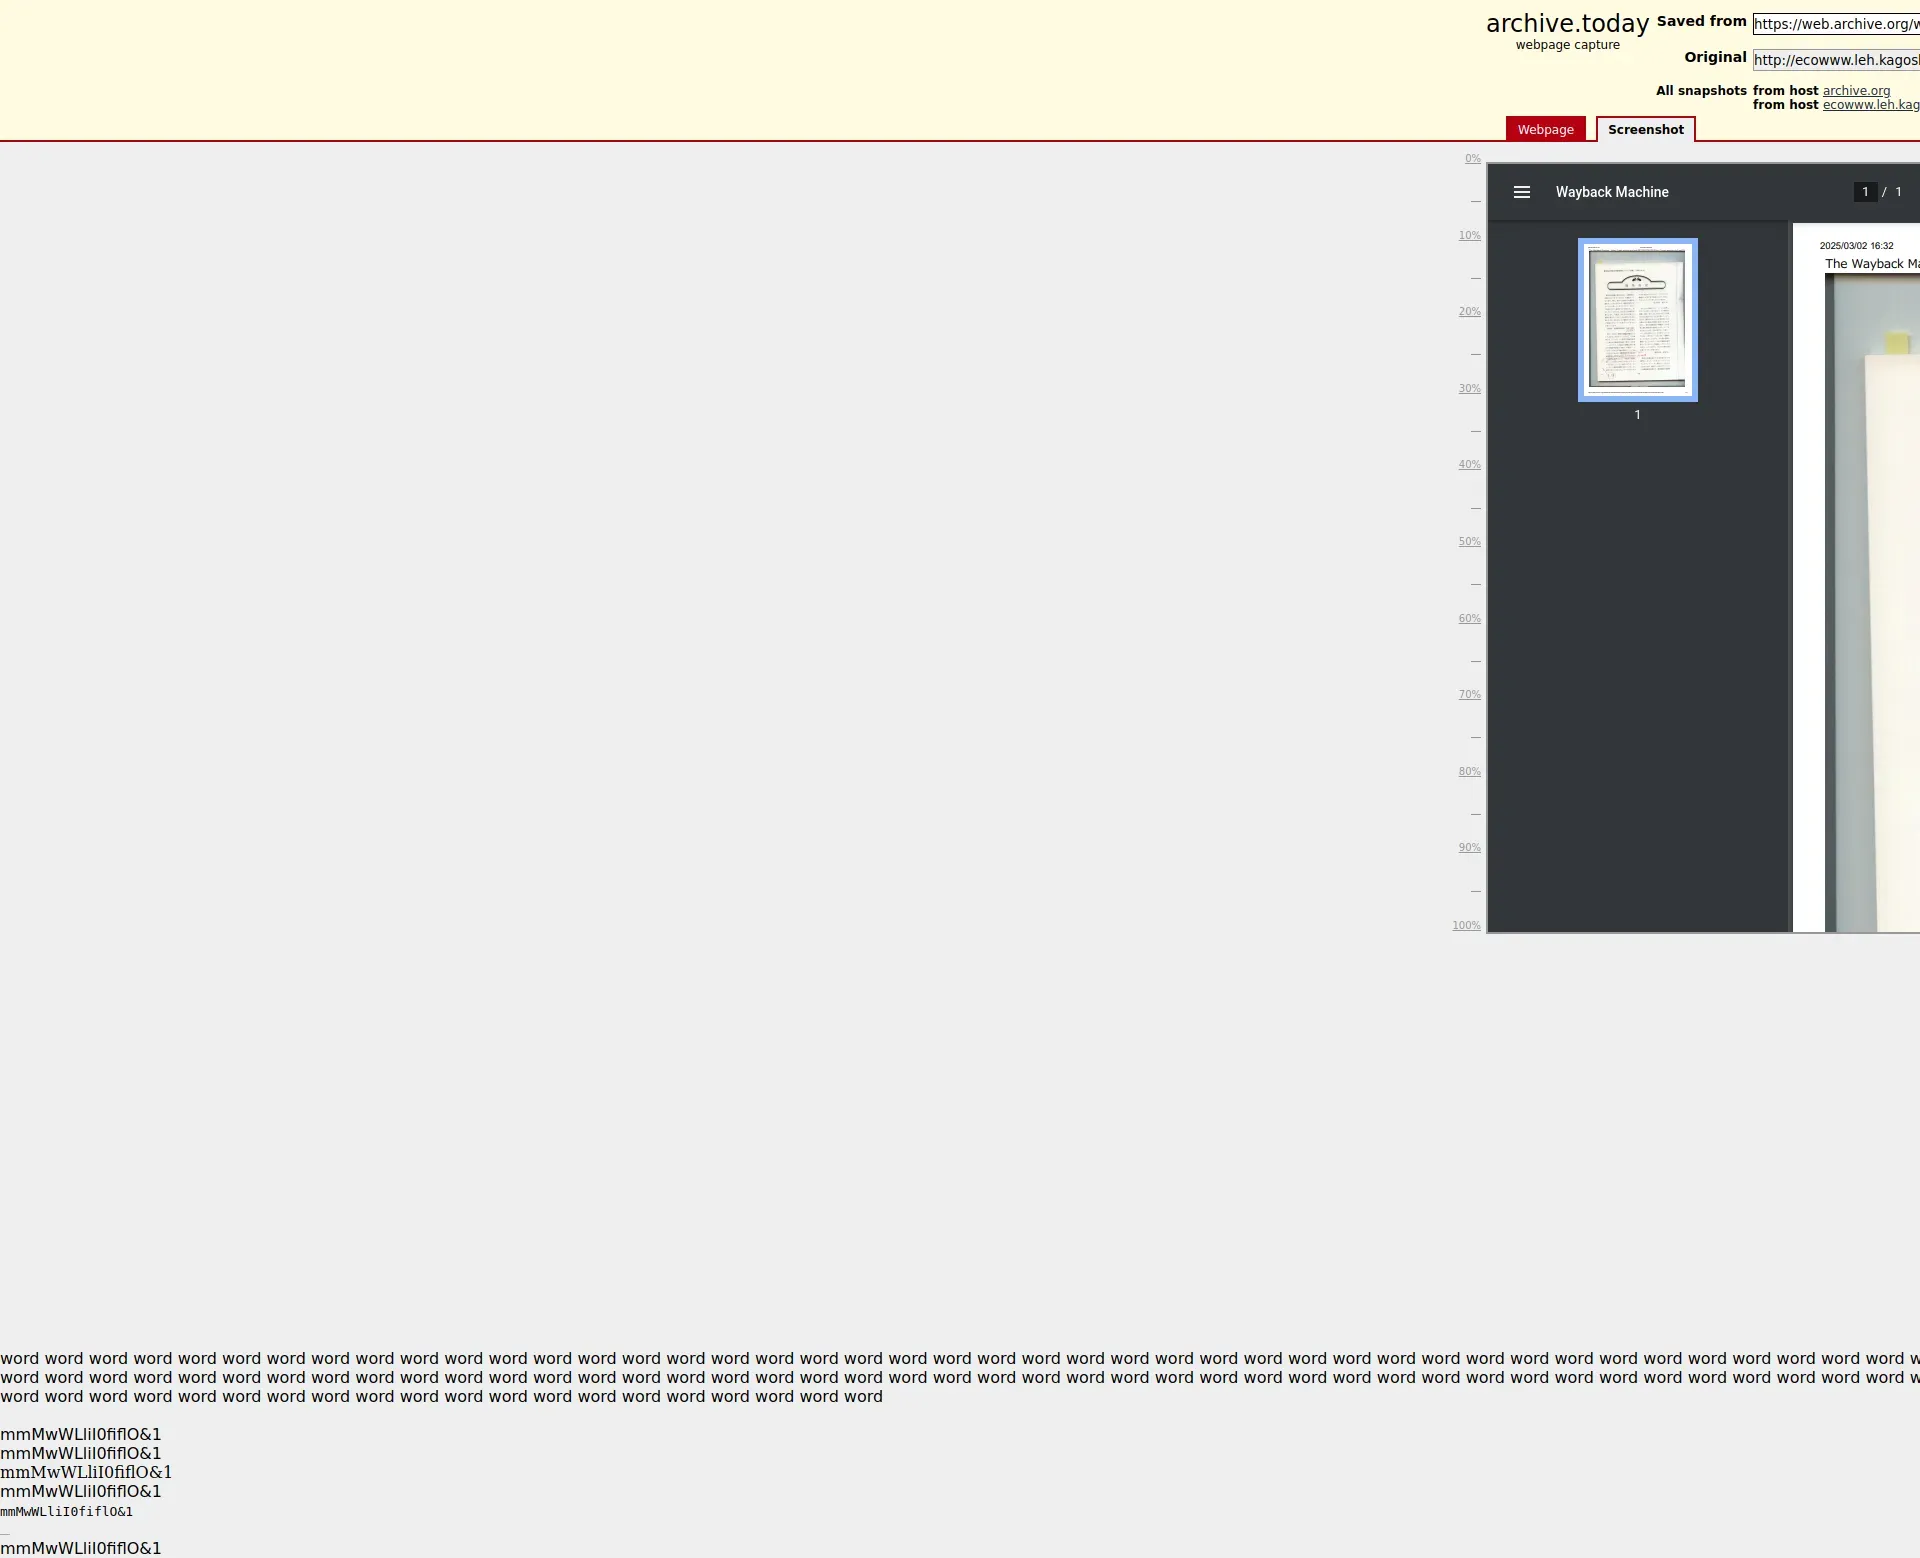Screen dimensions: 1920x1558
Task: Open the archive.org host snapshots link
Action: point(1856,91)
